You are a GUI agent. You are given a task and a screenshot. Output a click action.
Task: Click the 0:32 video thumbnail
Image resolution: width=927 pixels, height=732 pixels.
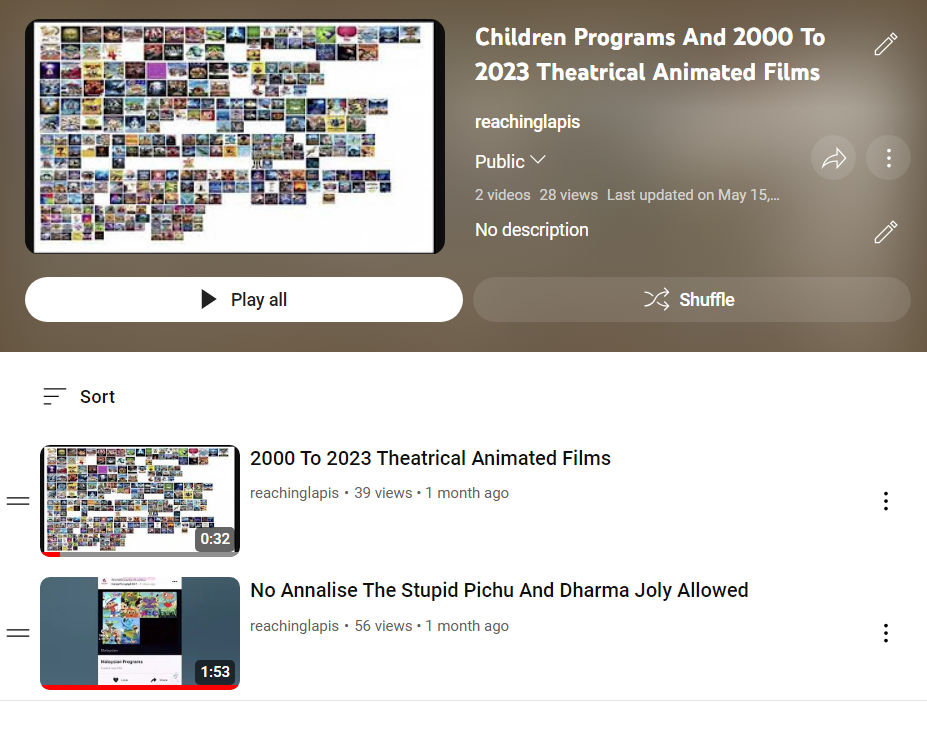(x=140, y=501)
